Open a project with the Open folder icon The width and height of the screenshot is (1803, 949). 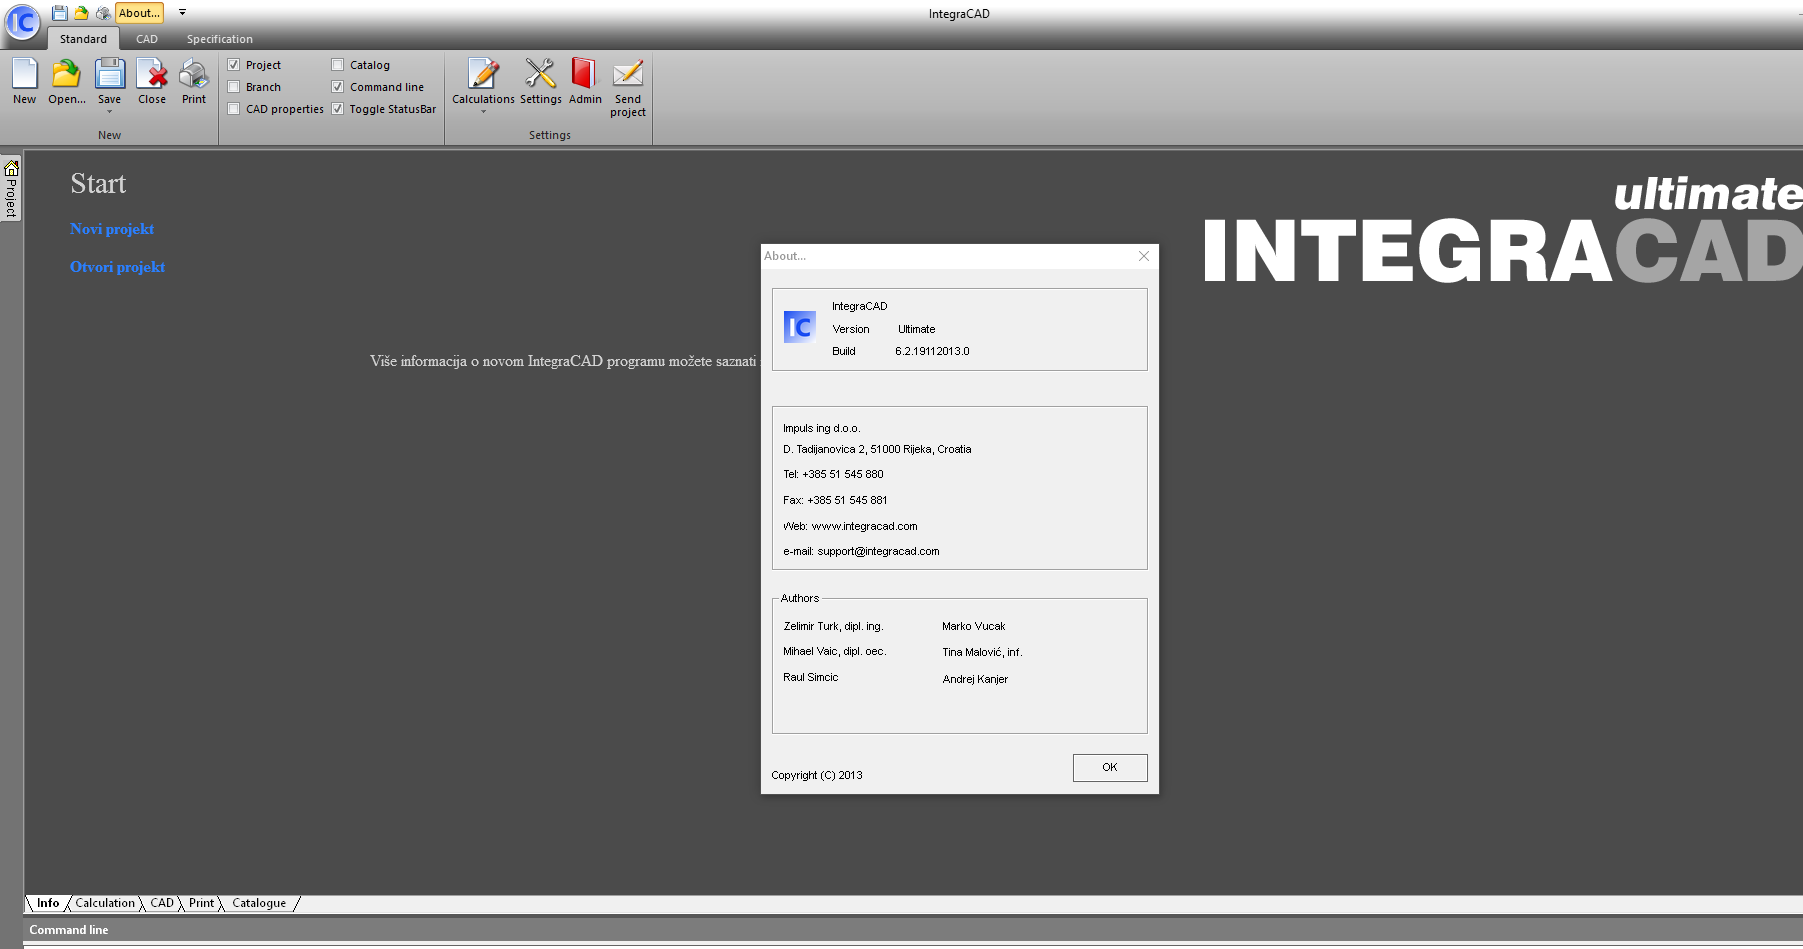pos(66,75)
